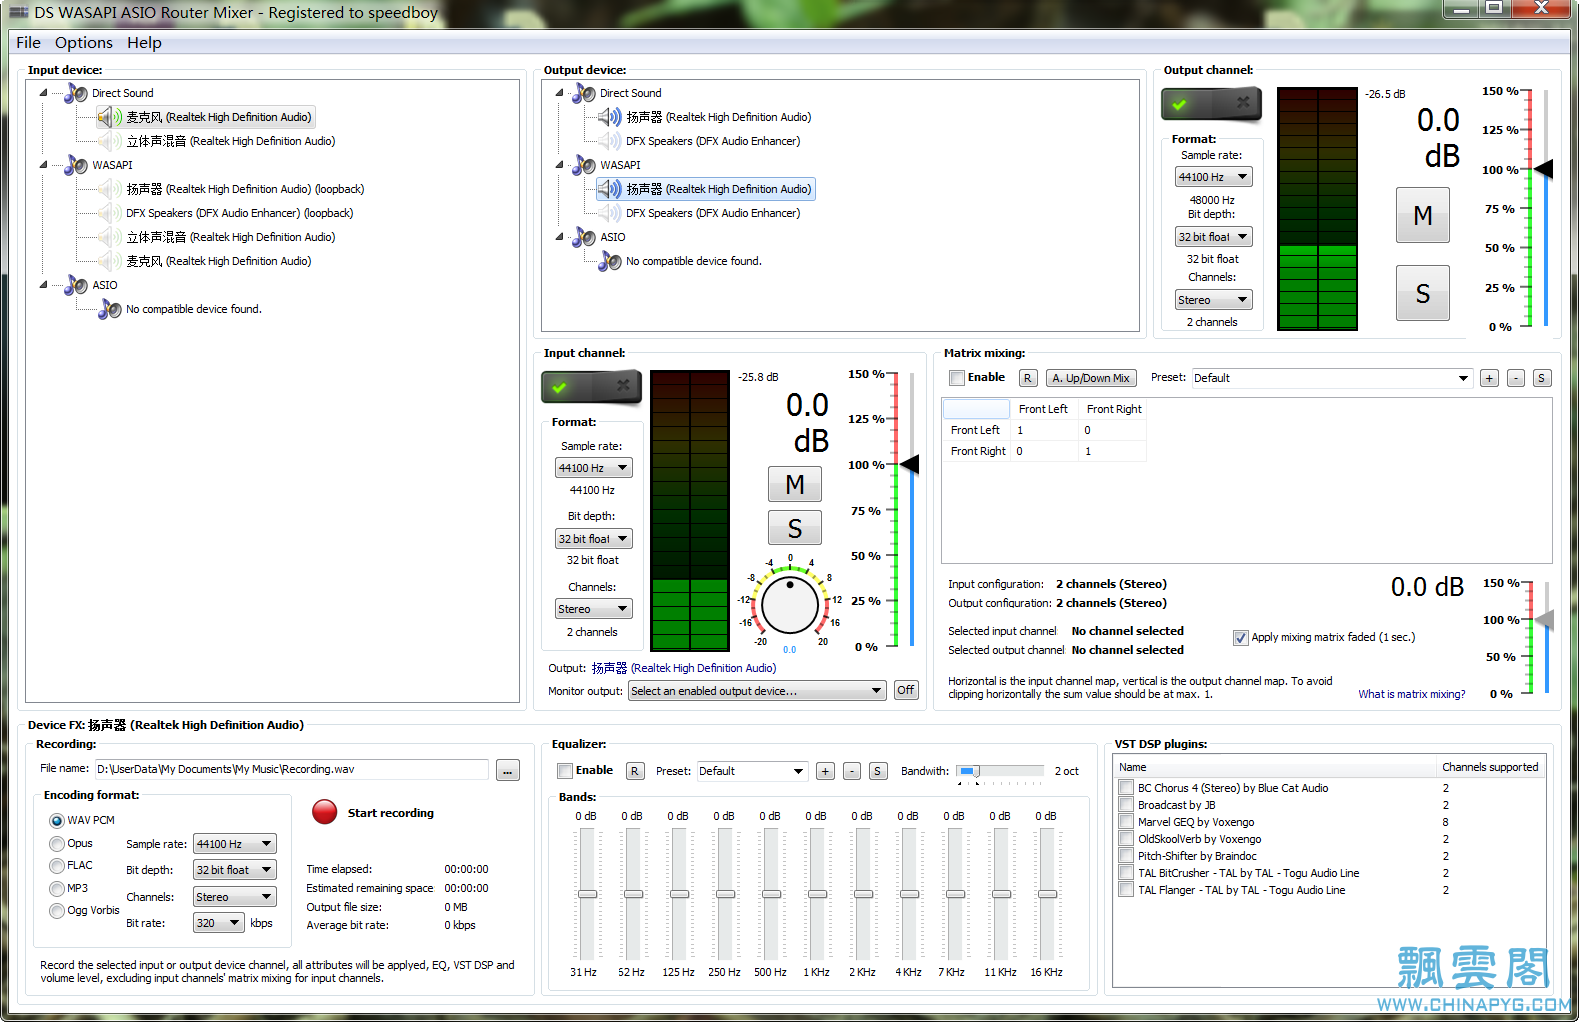Open the Help menu
The height and width of the screenshot is (1022, 1579).
(144, 42)
